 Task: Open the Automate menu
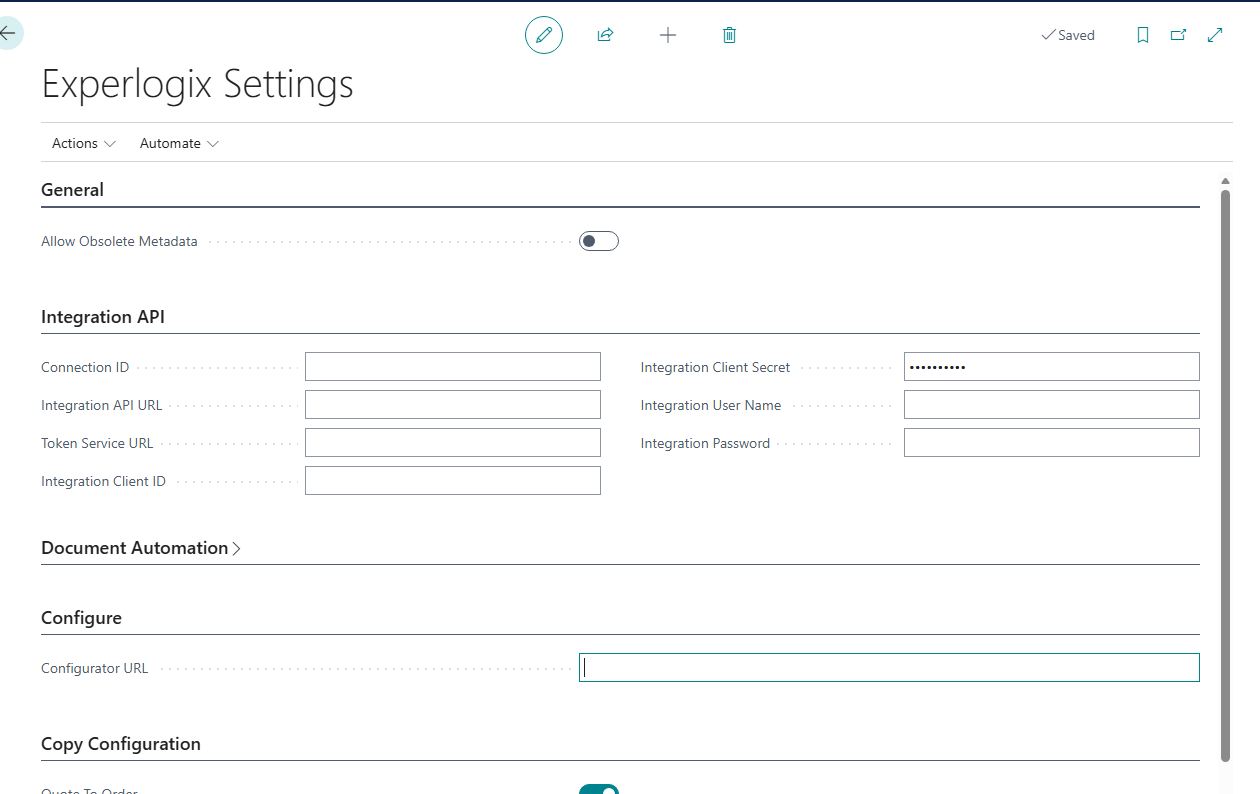click(179, 143)
